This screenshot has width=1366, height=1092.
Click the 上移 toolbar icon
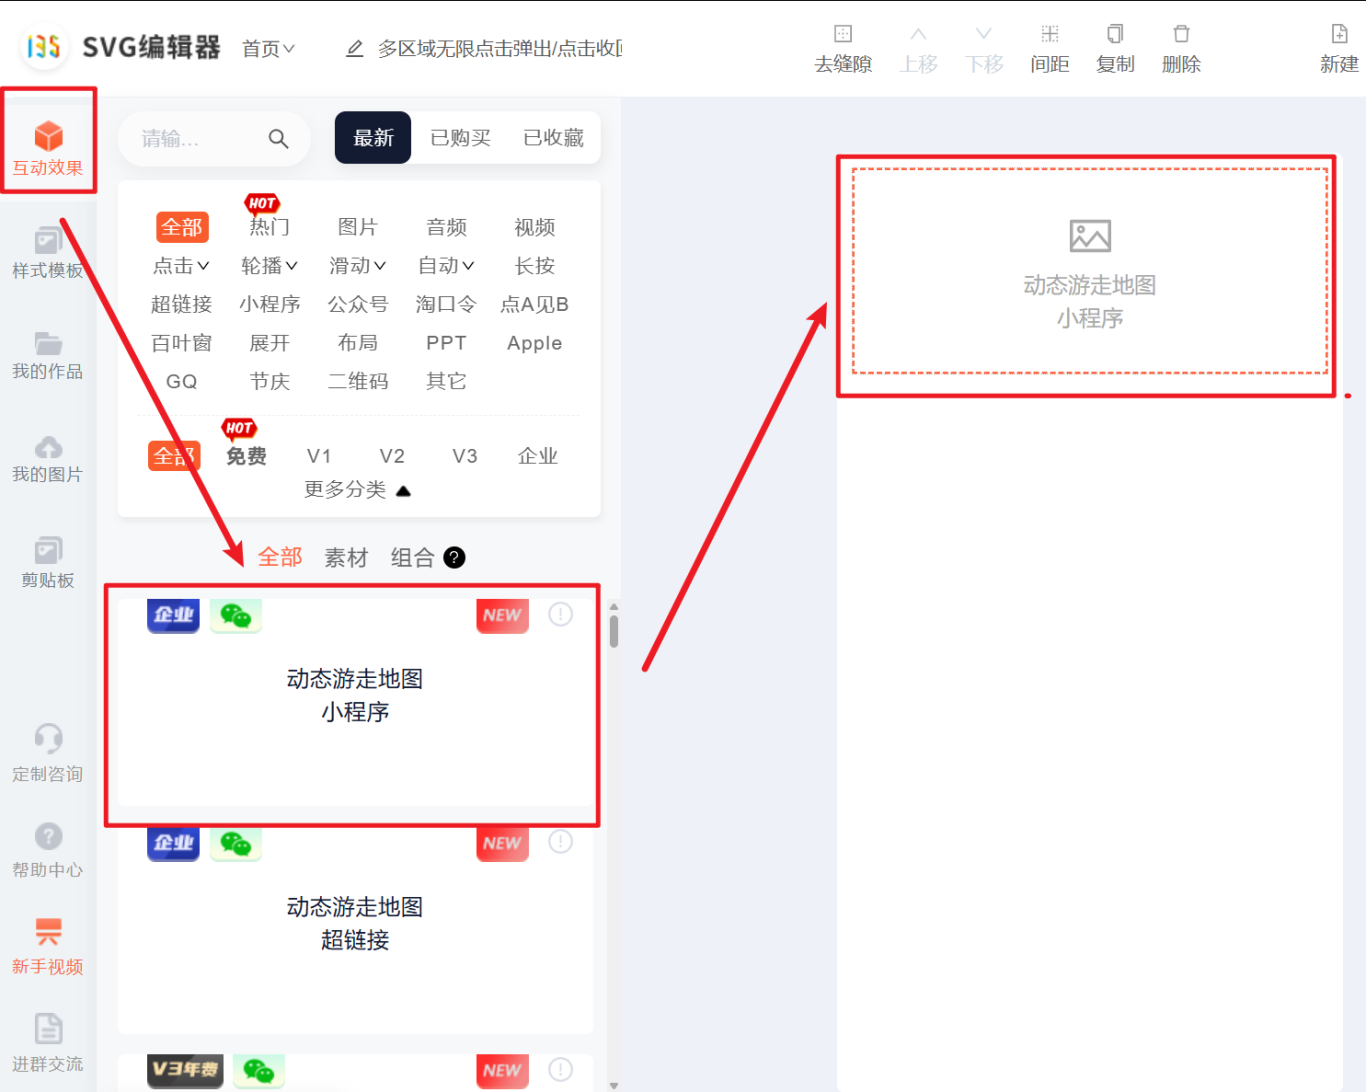[918, 34]
